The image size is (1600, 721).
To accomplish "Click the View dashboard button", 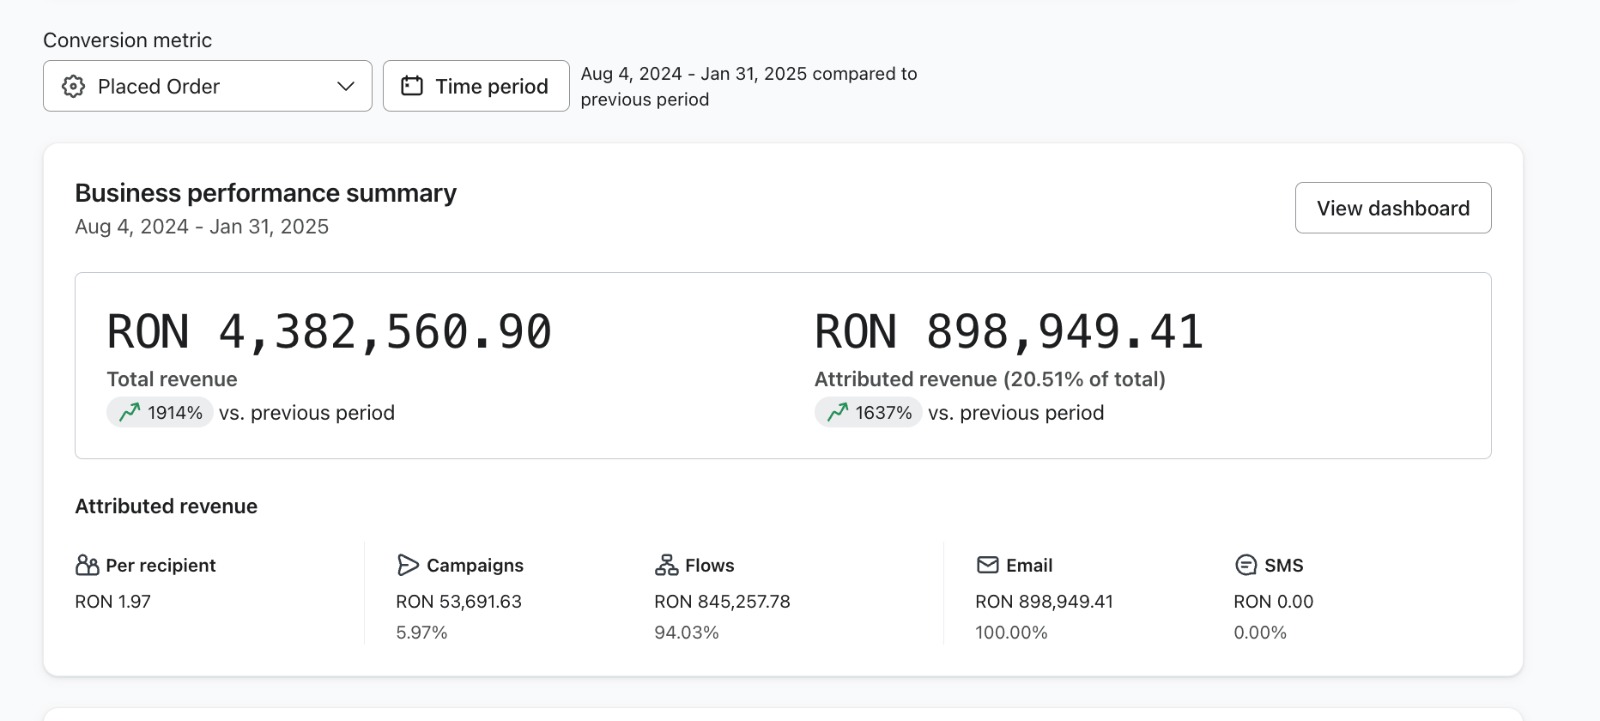I will (x=1393, y=208).
